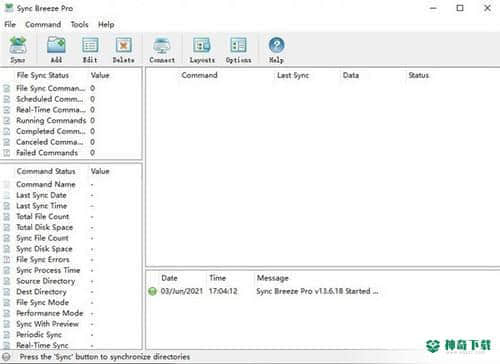
Task: Open the Help menu in the menu bar
Action: tap(106, 25)
